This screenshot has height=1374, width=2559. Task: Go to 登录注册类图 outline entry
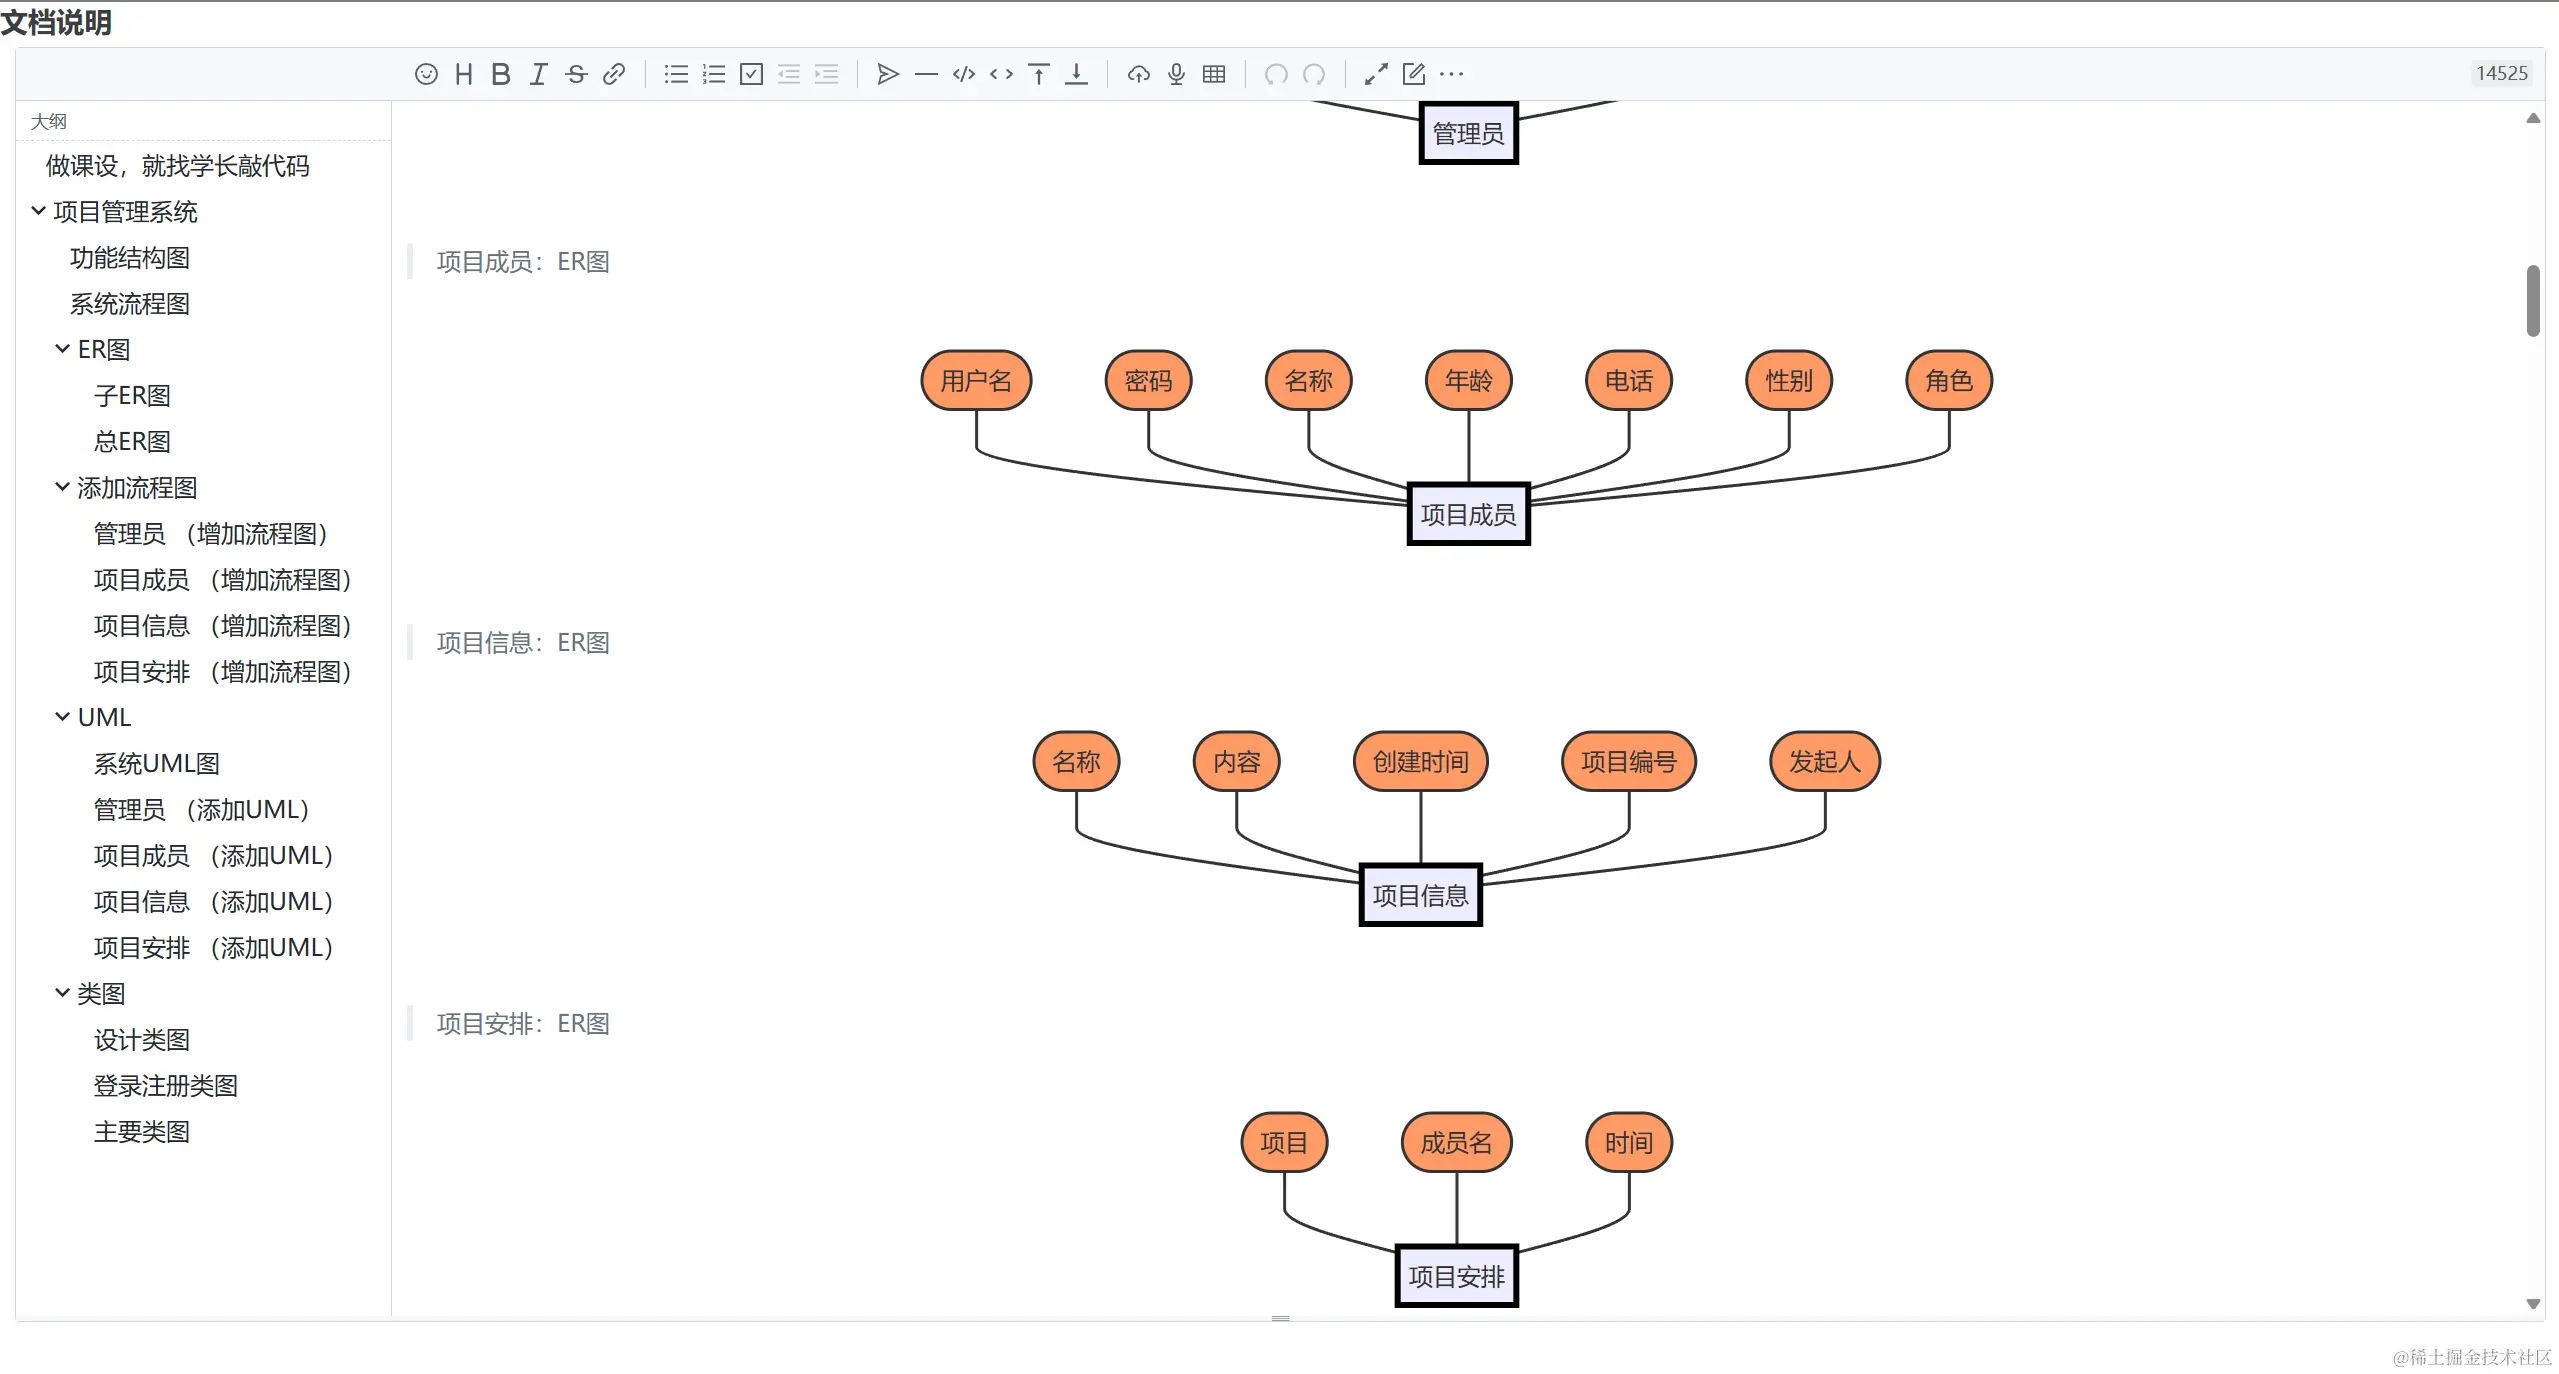click(x=165, y=1086)
